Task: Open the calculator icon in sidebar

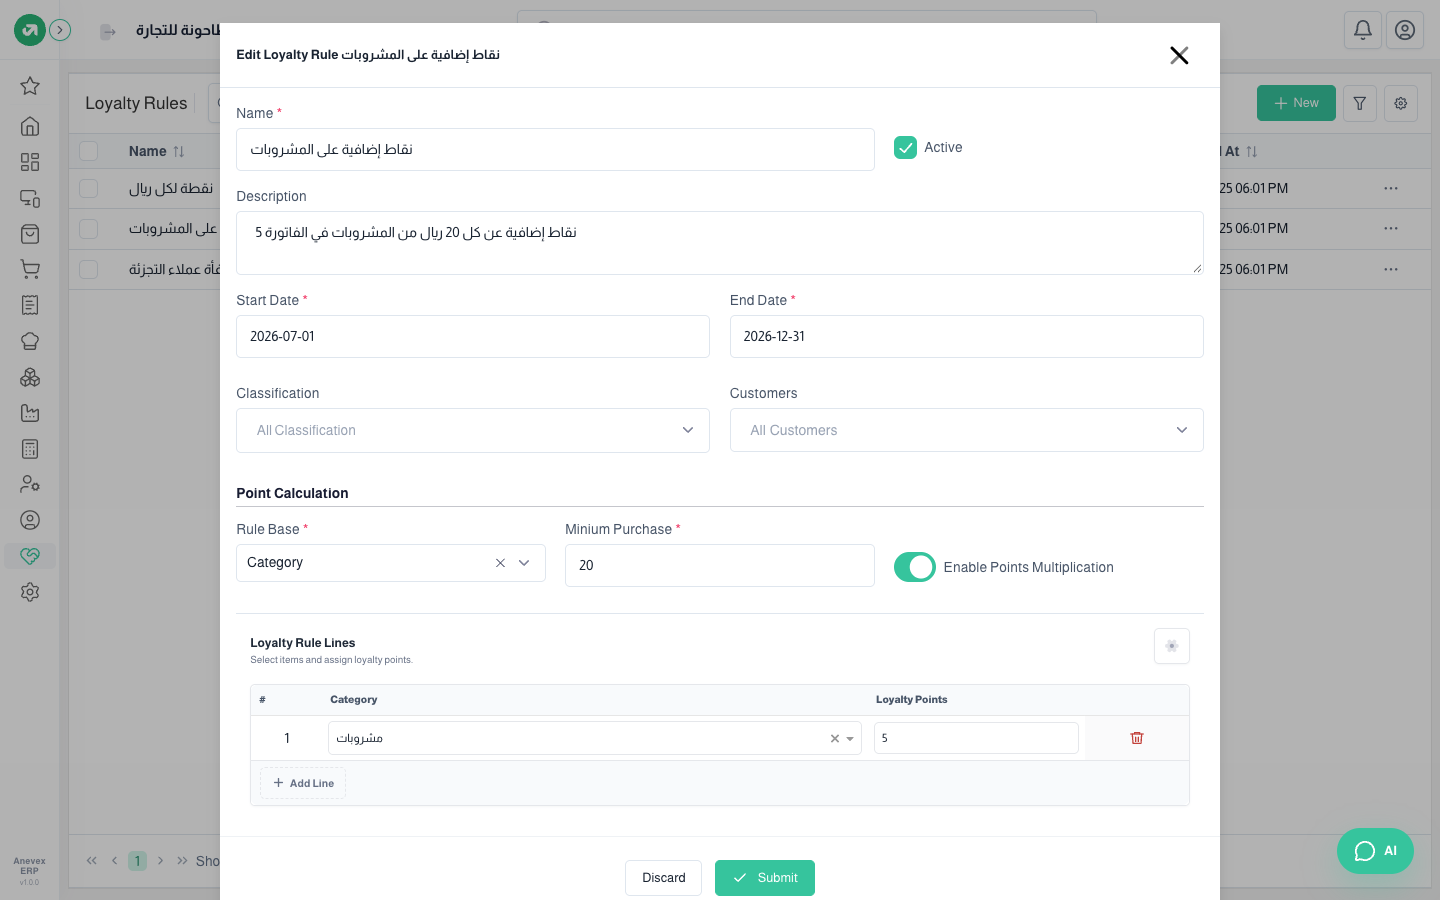Action: click(30, 449)
